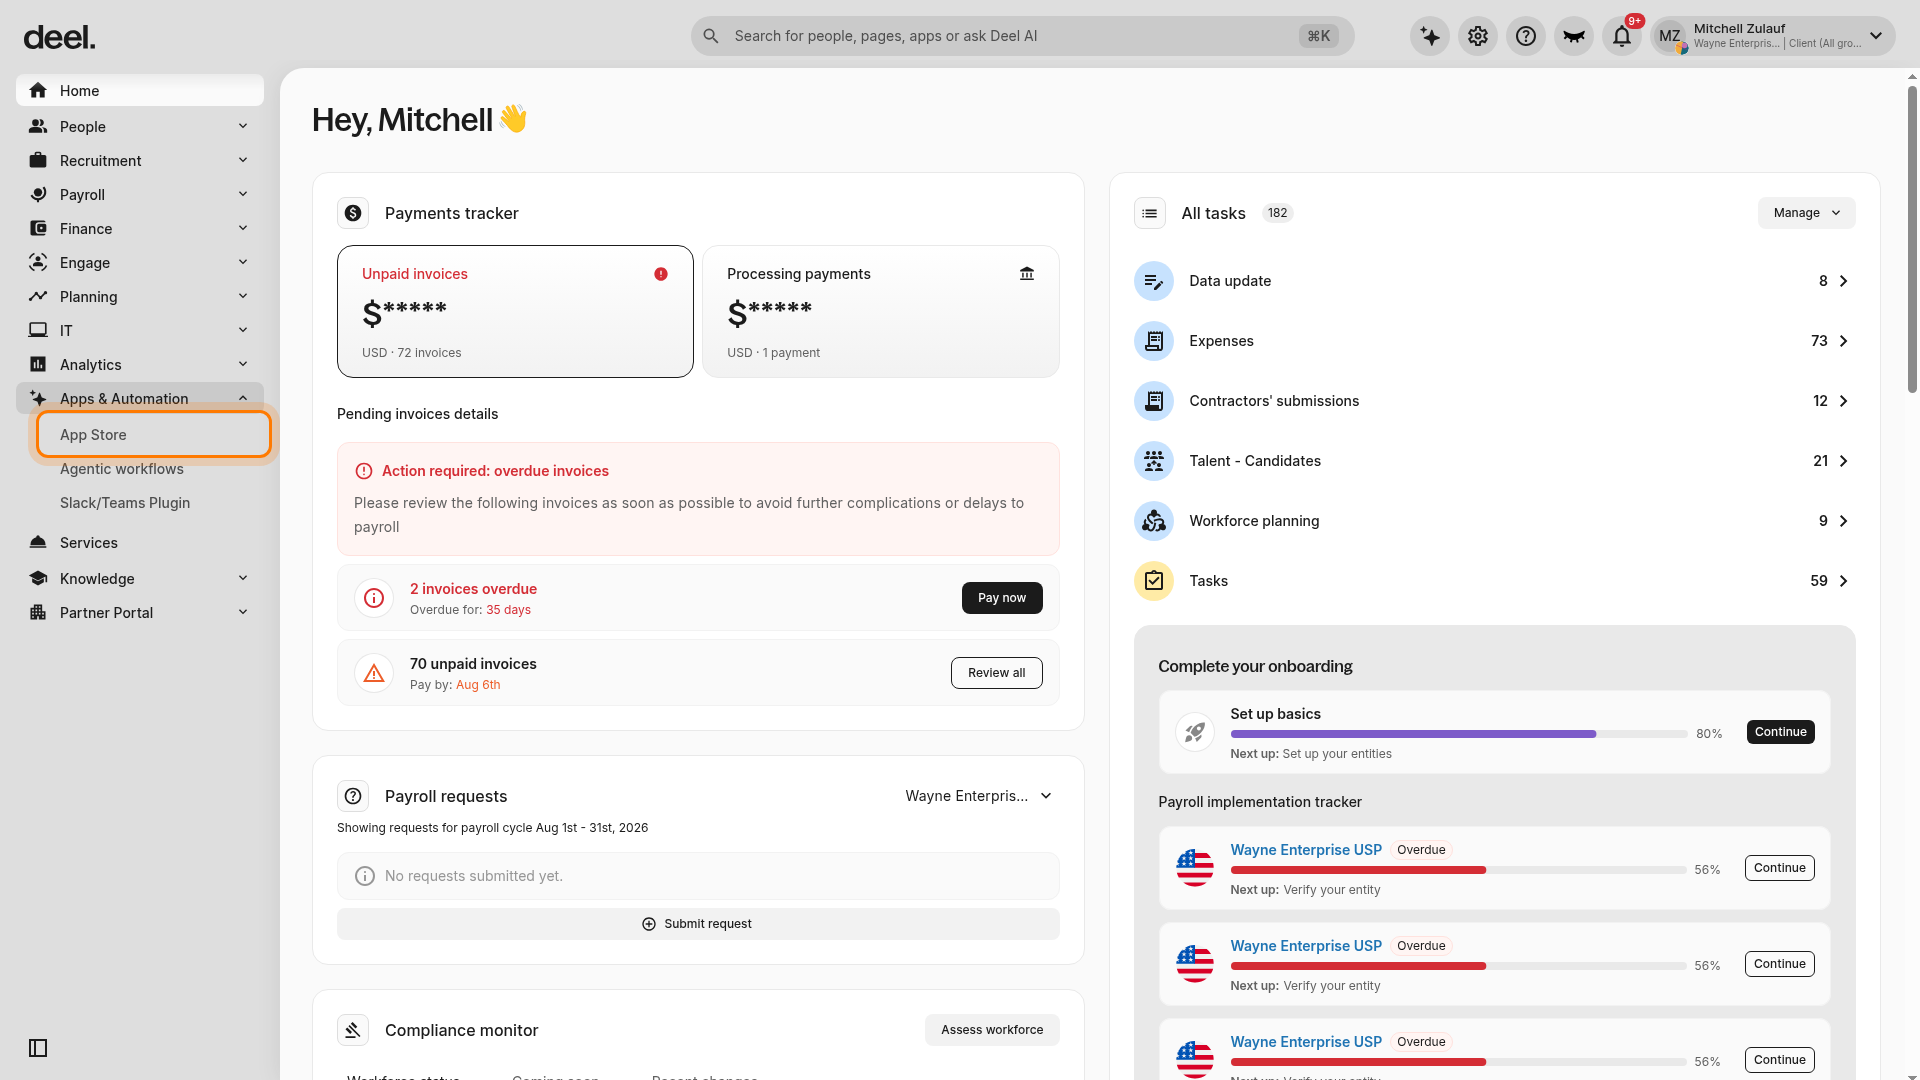Click the Expenses task icon
Image resolution: width=1920 pixels, height=1080 pixels.
[x=1154, y=341]
